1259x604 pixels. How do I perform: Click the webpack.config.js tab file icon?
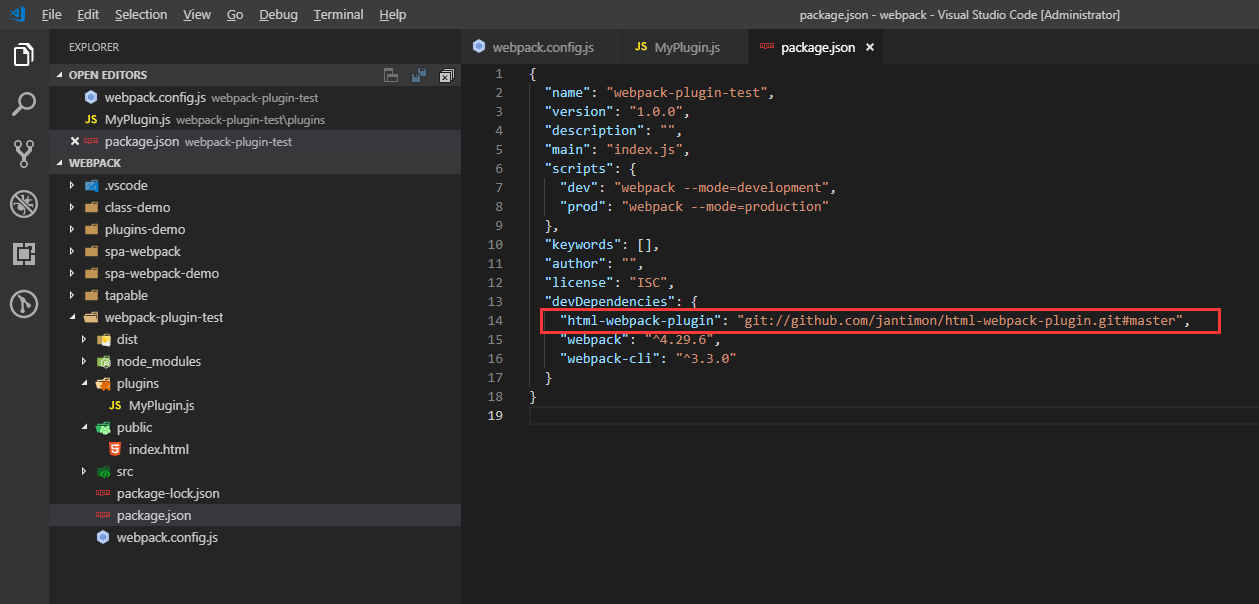(479, 46)
